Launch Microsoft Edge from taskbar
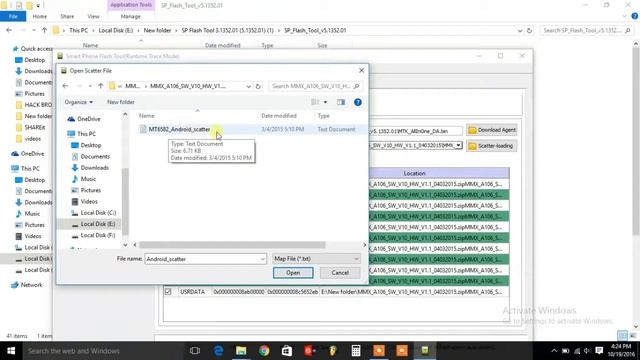The width and height of the screenshot is (640, 360). (218, 351)
